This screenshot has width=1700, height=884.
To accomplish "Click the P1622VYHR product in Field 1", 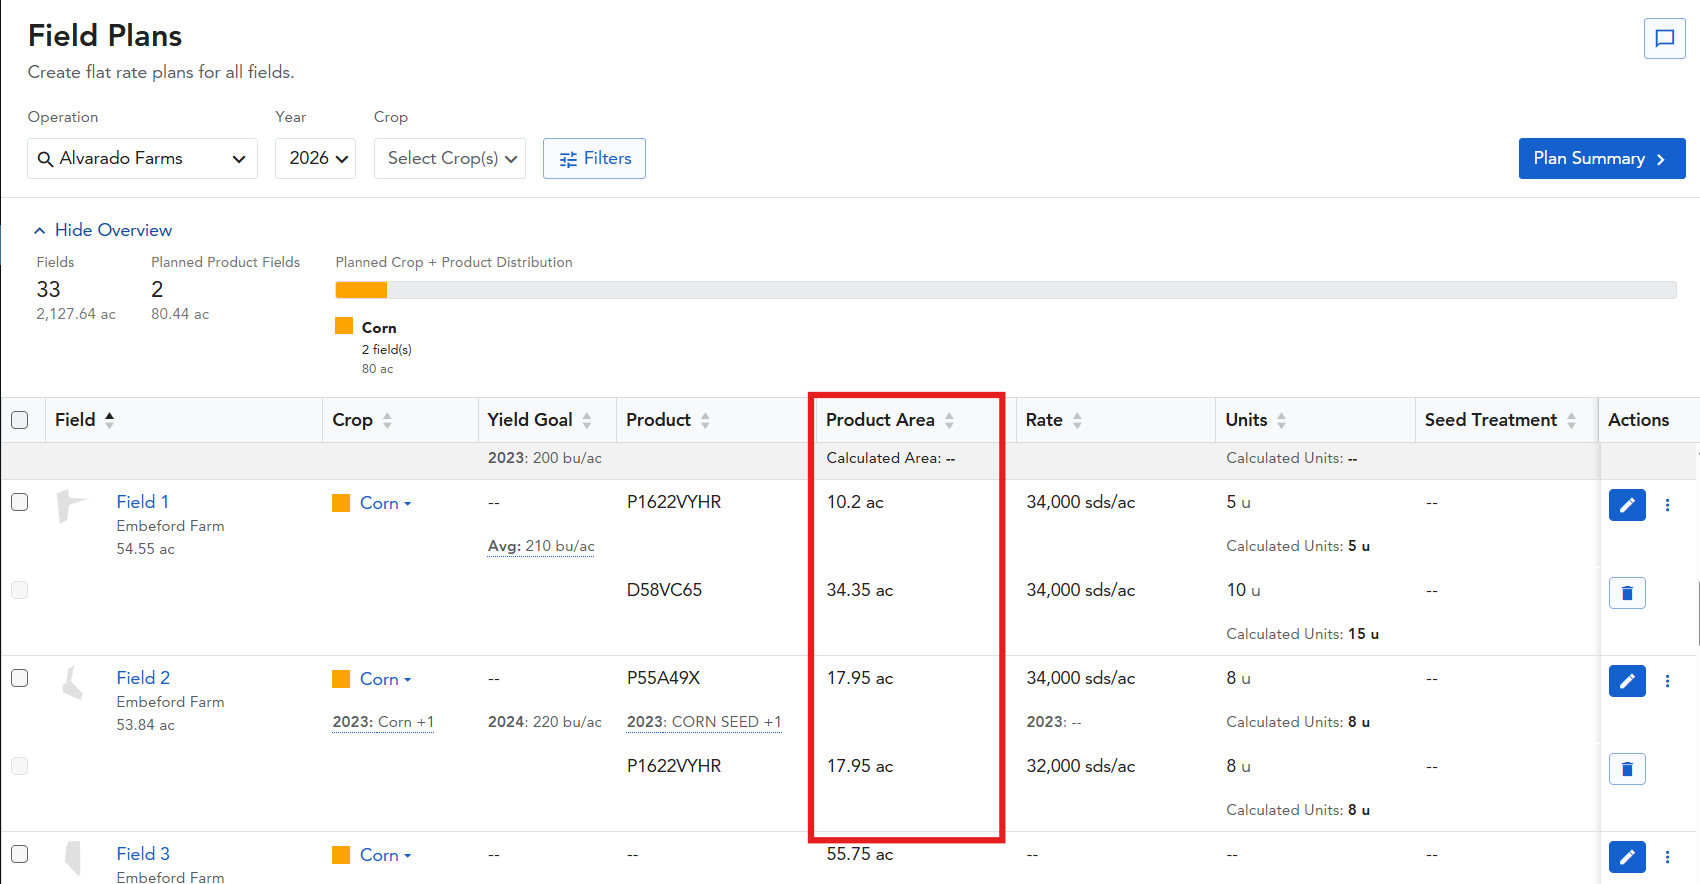I will [674, 502].
